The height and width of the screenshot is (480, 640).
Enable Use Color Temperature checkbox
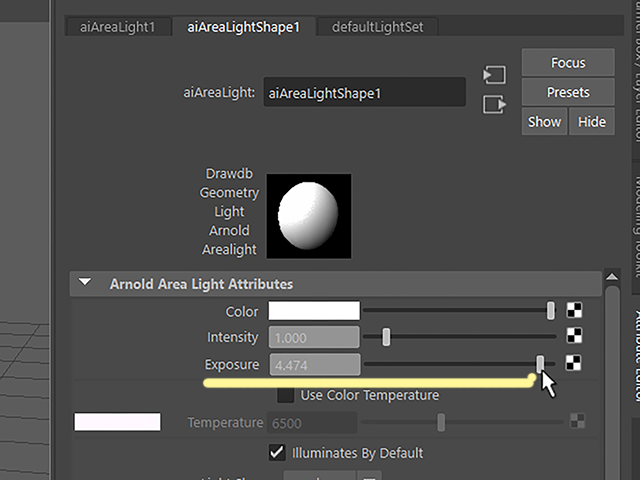coord(285,395)
